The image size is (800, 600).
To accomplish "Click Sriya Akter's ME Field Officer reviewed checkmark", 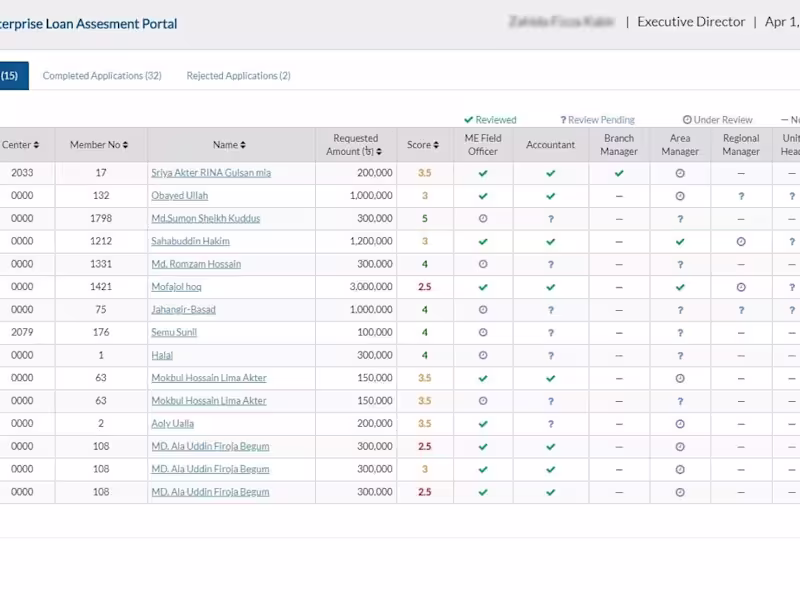I will 483,173.
